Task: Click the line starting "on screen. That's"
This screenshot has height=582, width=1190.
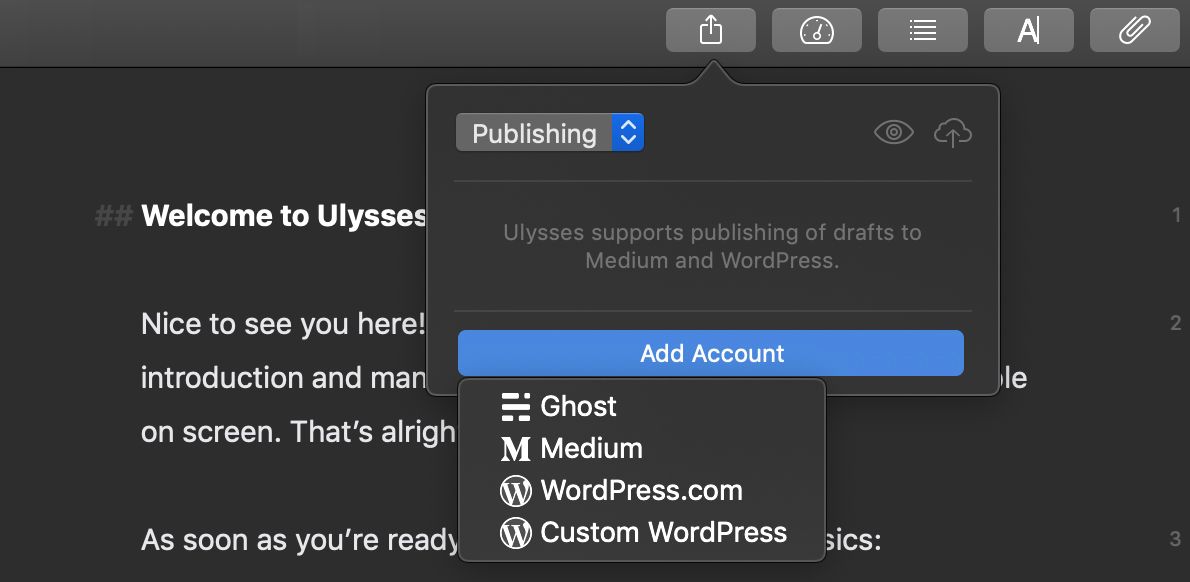Action: (297, 432)
